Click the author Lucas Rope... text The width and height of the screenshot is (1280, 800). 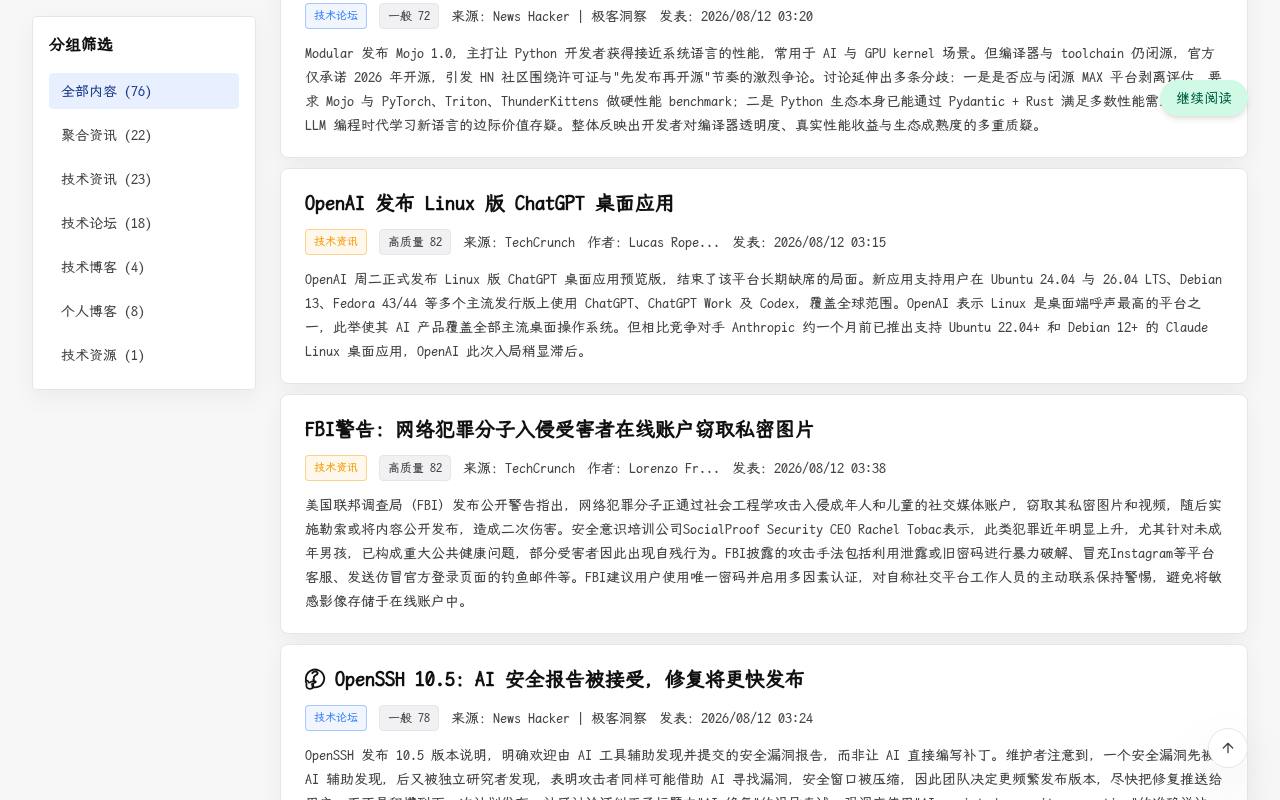pyautogui.click(x=654, y=242)
